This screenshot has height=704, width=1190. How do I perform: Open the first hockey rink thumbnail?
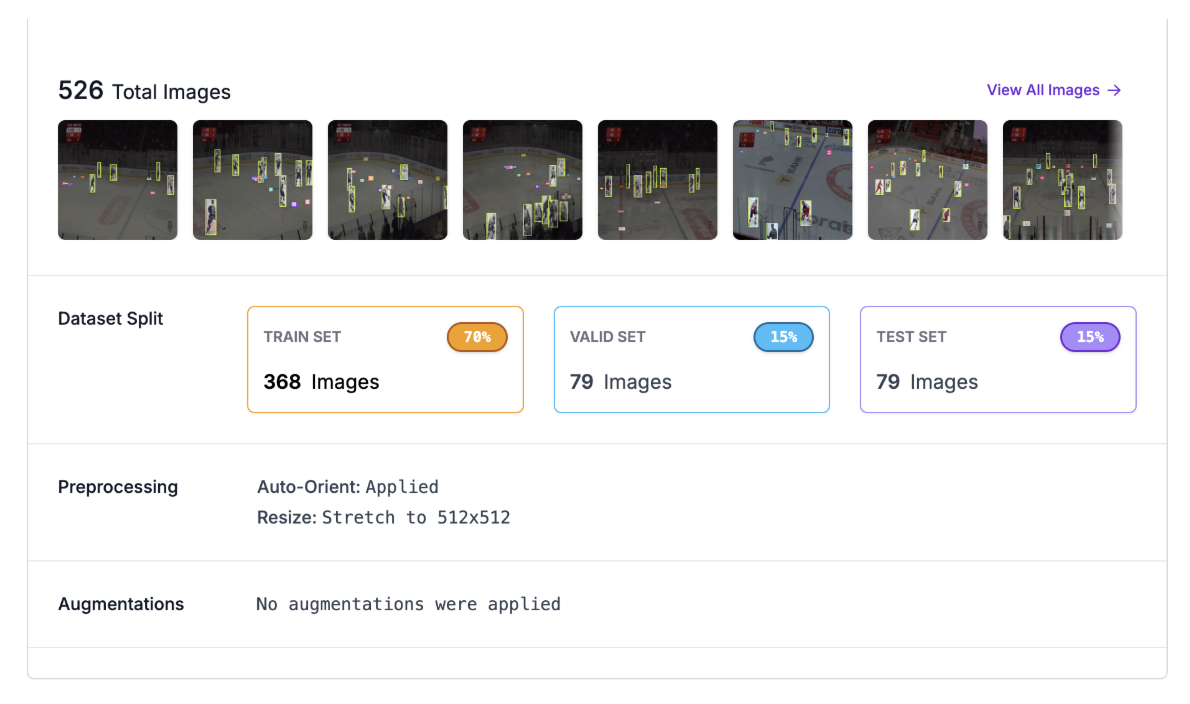[118, 180]
